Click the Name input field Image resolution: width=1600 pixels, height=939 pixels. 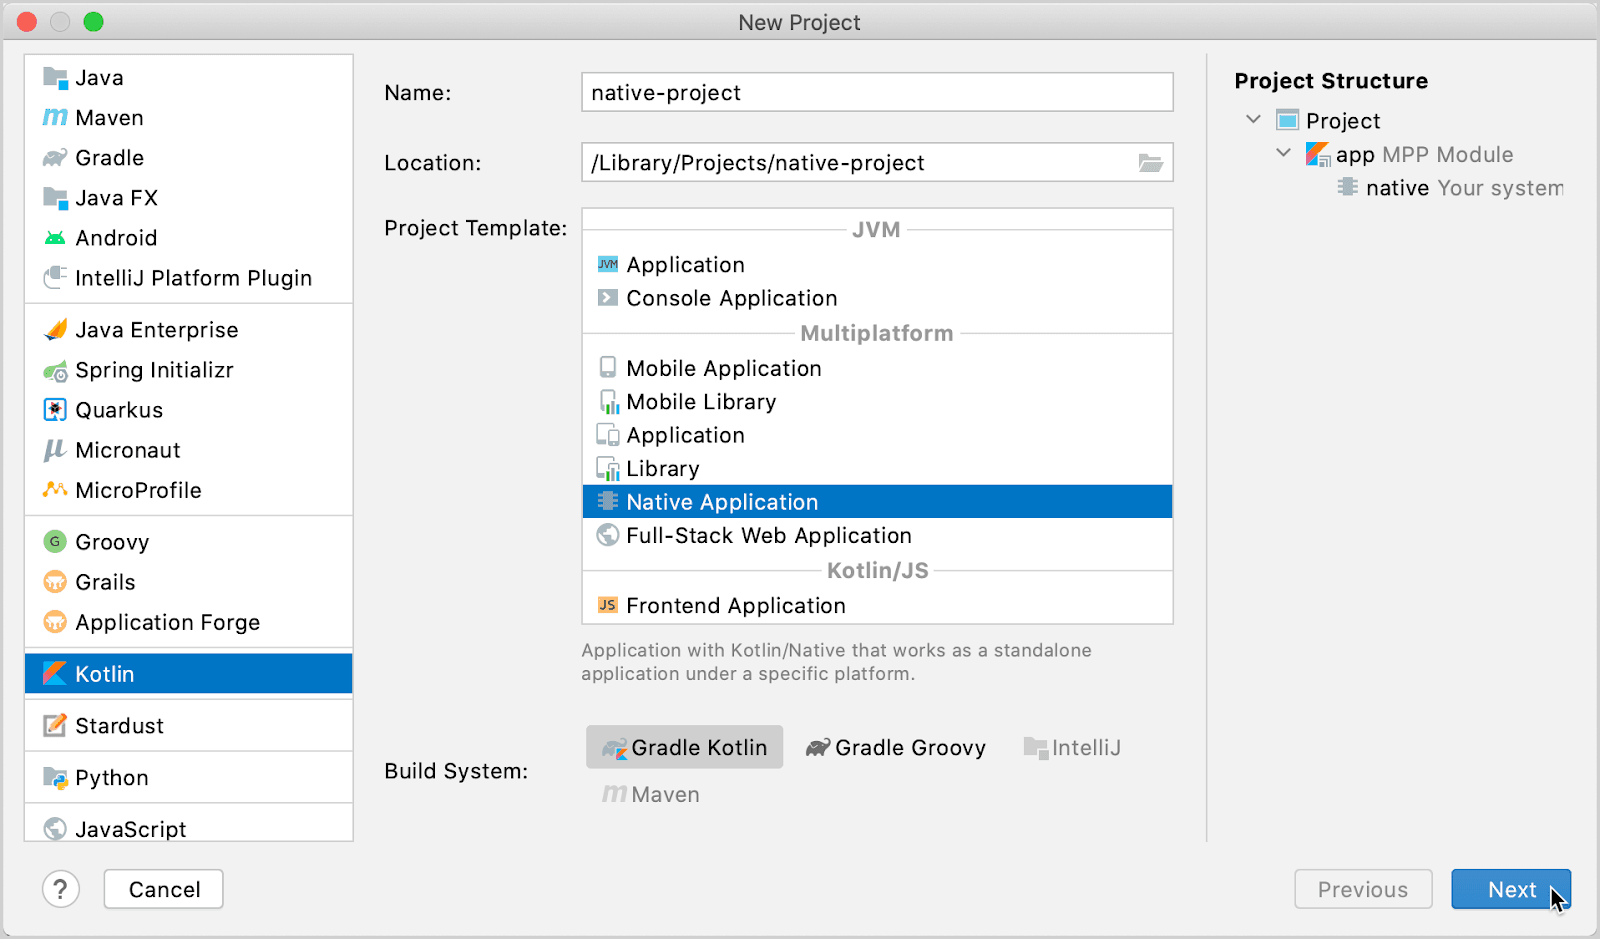877,93
